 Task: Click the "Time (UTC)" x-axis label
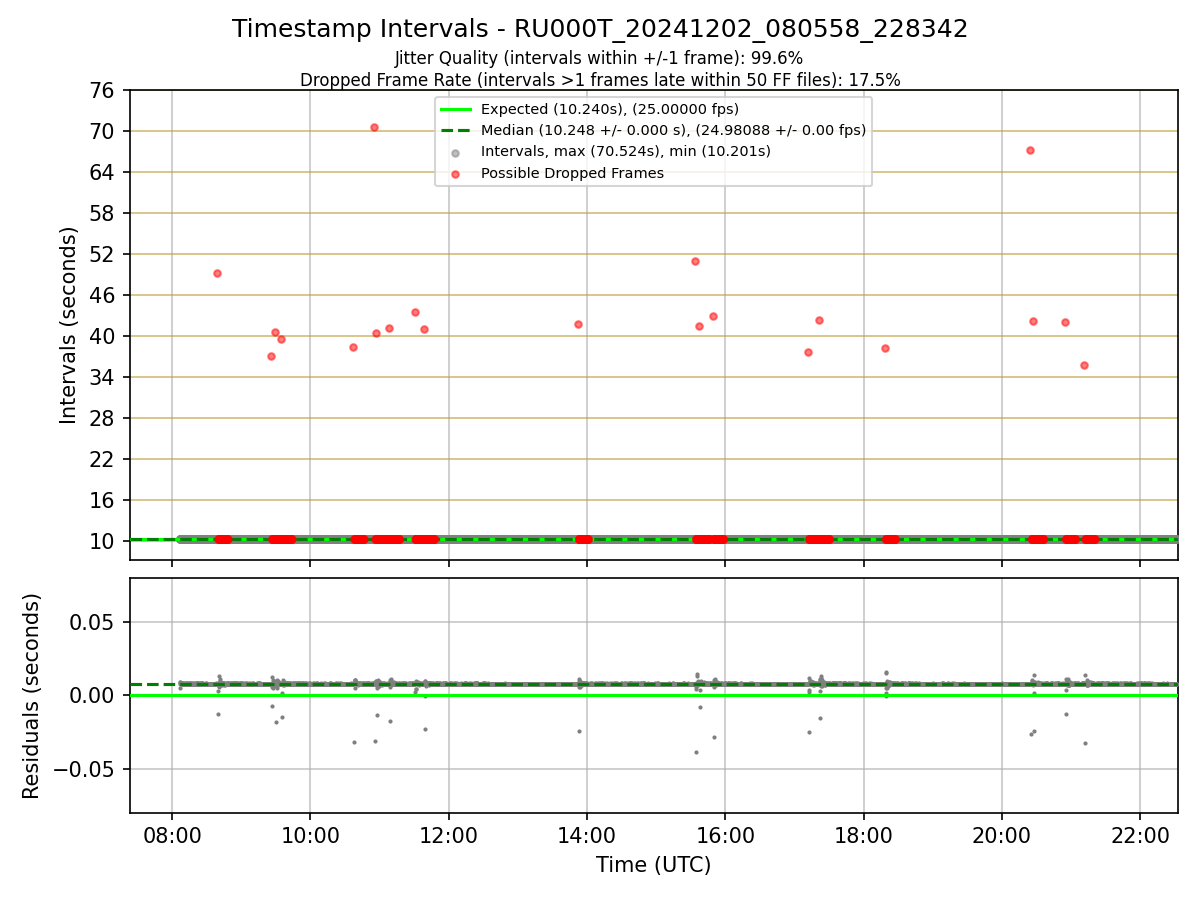(654, 865)
